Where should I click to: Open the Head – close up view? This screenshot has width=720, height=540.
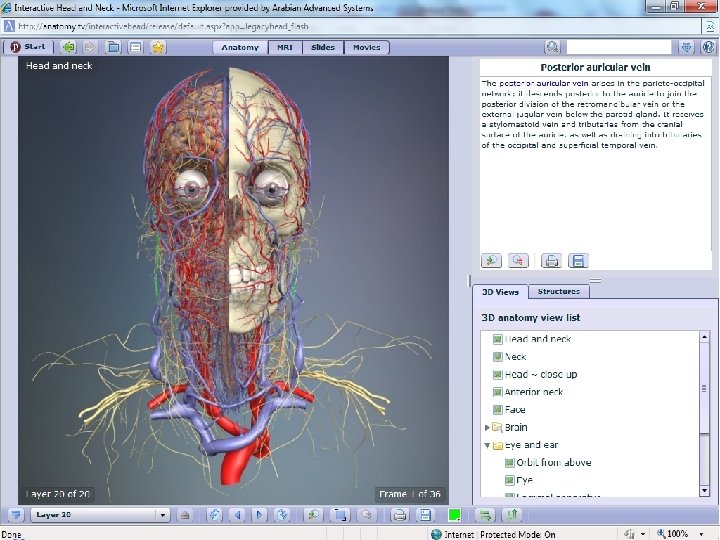[535, 375]
